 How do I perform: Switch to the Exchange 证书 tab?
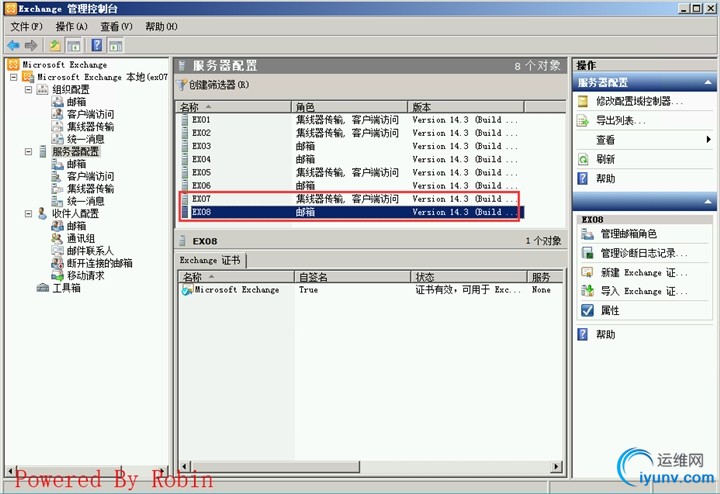pyautogui.click(x=210, y=260)
